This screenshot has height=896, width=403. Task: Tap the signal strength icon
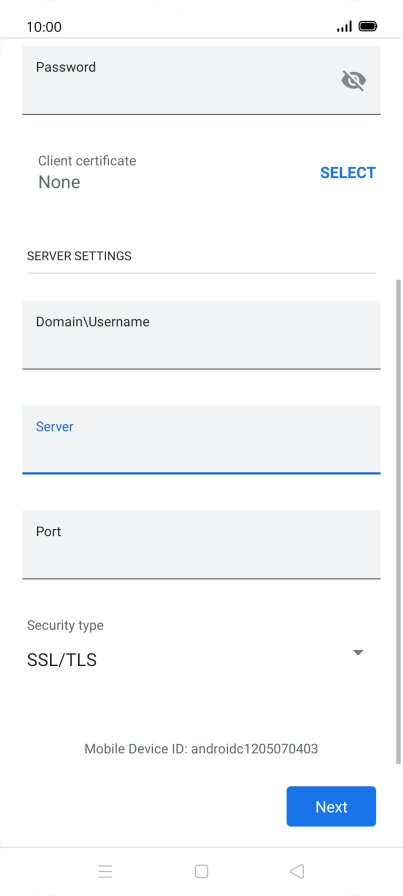(x=344, y=26)
